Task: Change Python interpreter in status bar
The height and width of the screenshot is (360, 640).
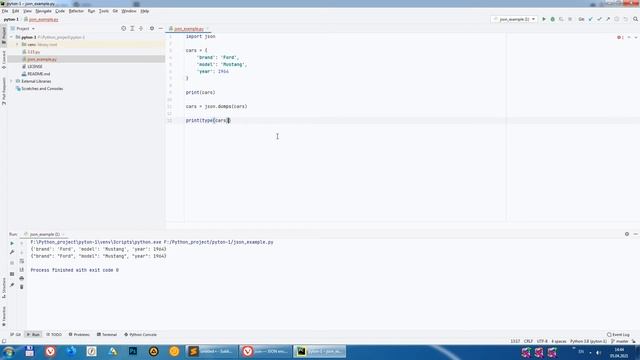Action: [x=589, y=341]
